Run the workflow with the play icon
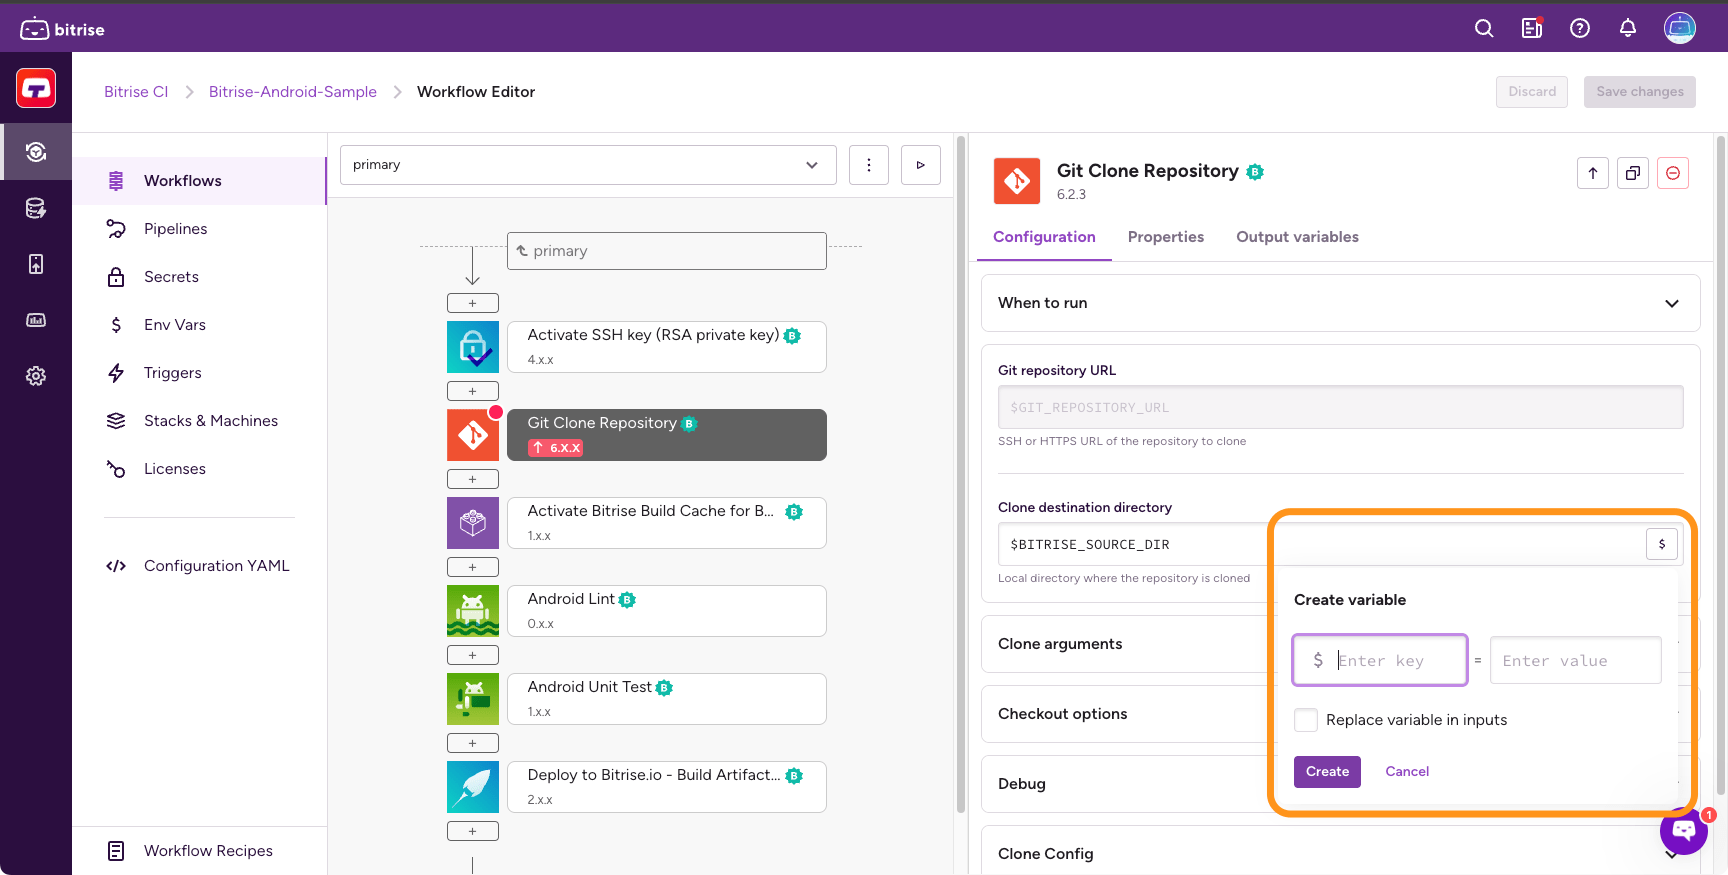Screen dimensions: 1728x875 point(920,165)
